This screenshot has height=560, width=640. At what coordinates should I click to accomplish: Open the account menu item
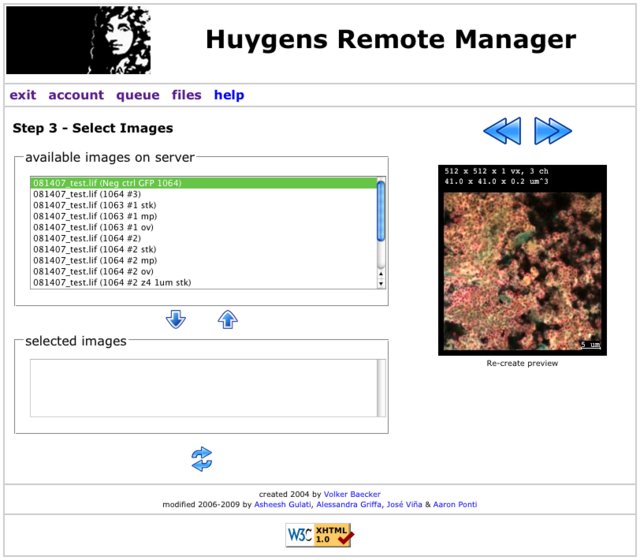pos(76,95)
